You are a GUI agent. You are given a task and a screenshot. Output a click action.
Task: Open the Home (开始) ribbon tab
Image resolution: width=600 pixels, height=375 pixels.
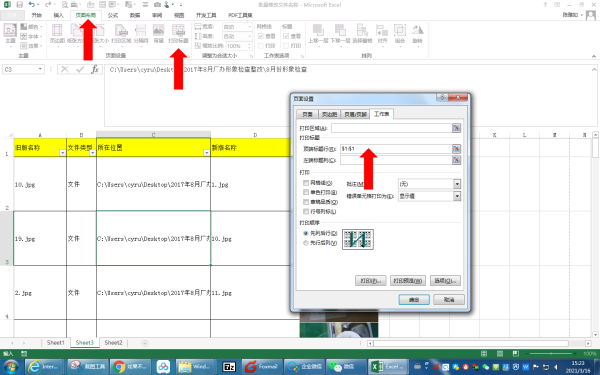tap(36, 15)
